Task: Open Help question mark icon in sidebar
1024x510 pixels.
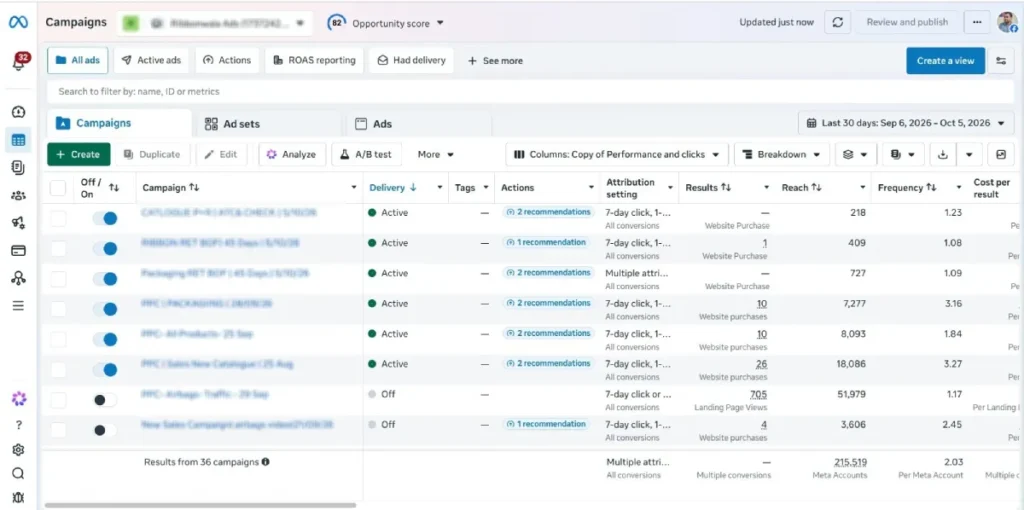Action: pyautogui.click(x=18, y=425)
